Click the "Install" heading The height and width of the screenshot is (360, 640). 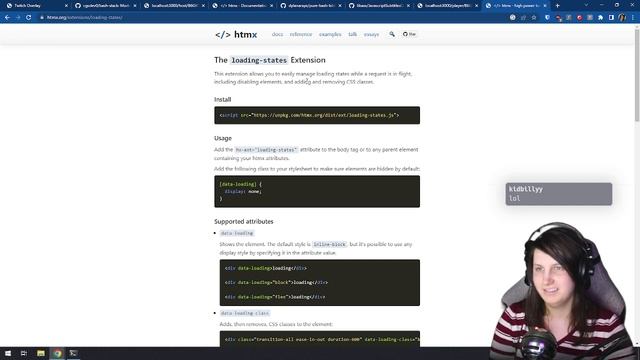[222, 99]
